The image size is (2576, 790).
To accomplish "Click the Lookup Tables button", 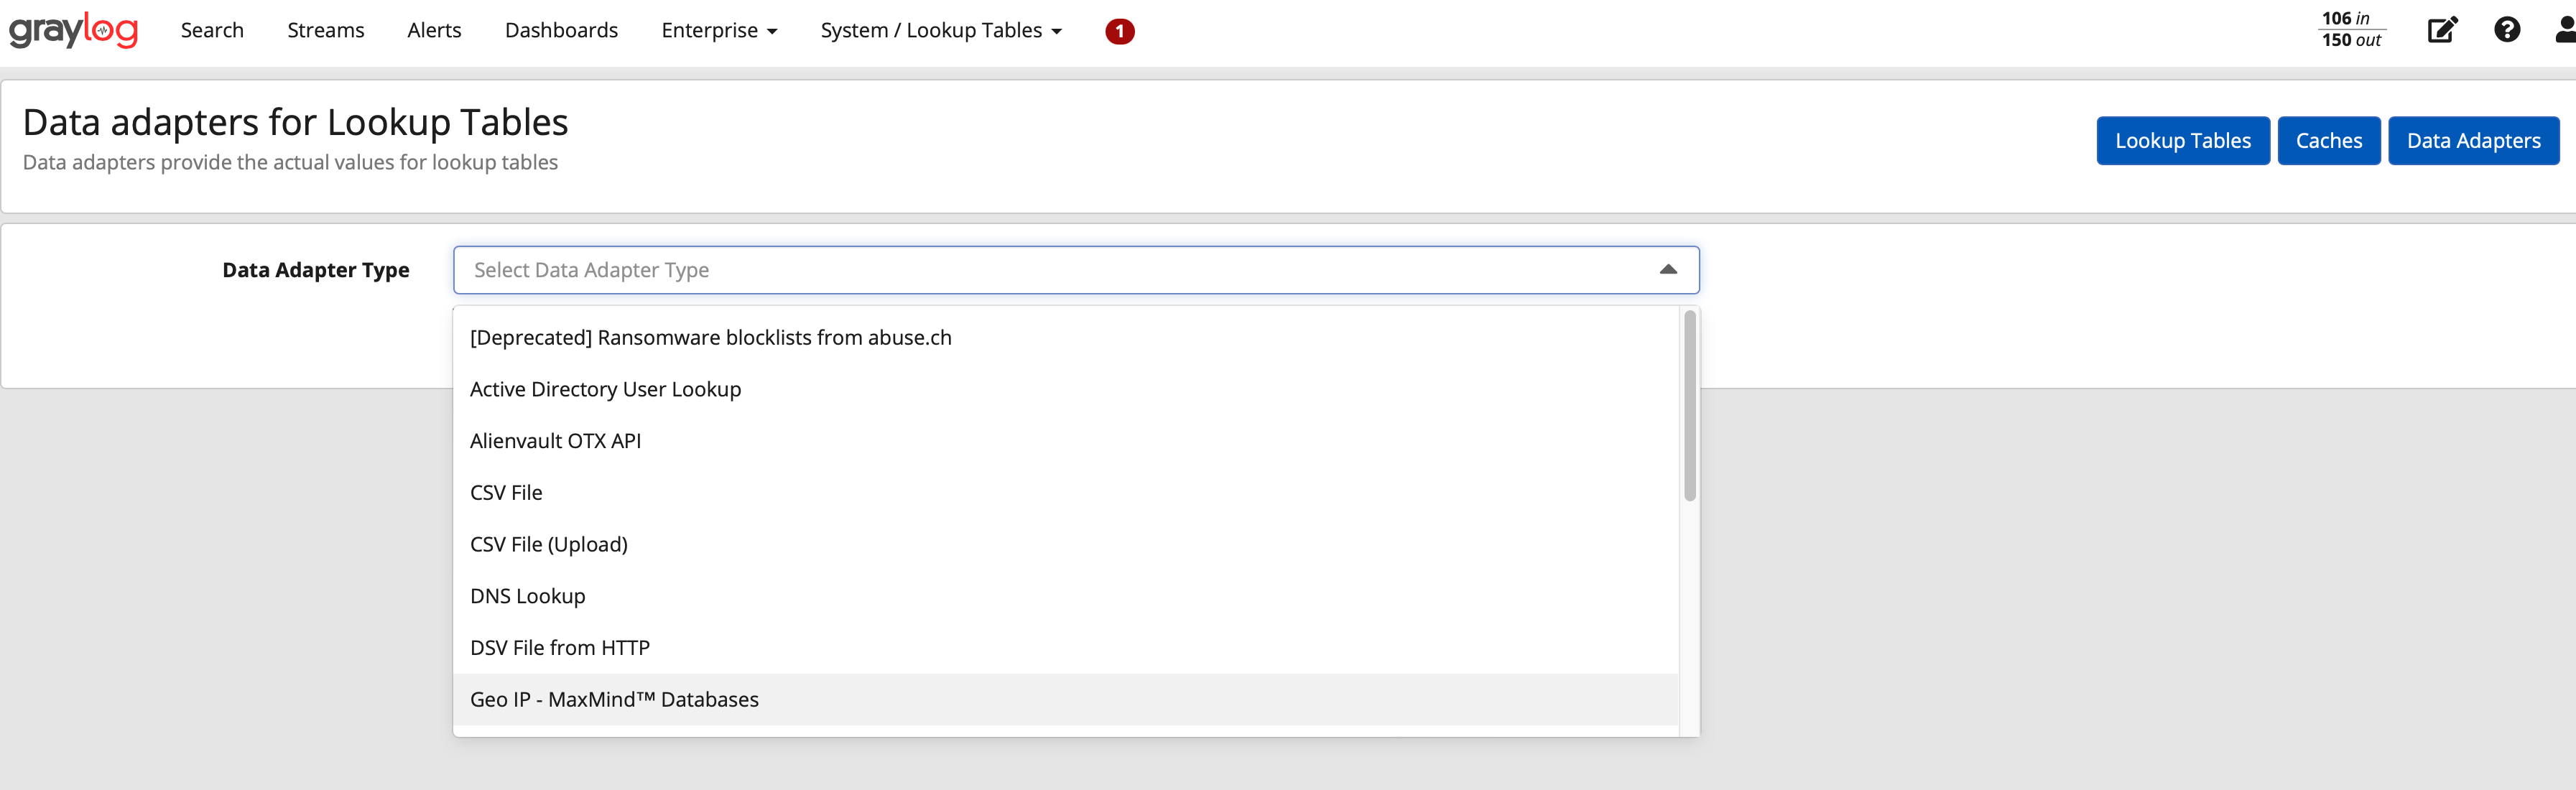I will (2183, 140).
